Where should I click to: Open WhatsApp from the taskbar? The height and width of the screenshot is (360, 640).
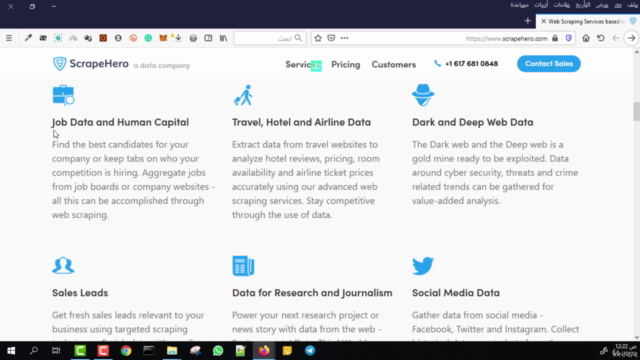tap(218, 351)
